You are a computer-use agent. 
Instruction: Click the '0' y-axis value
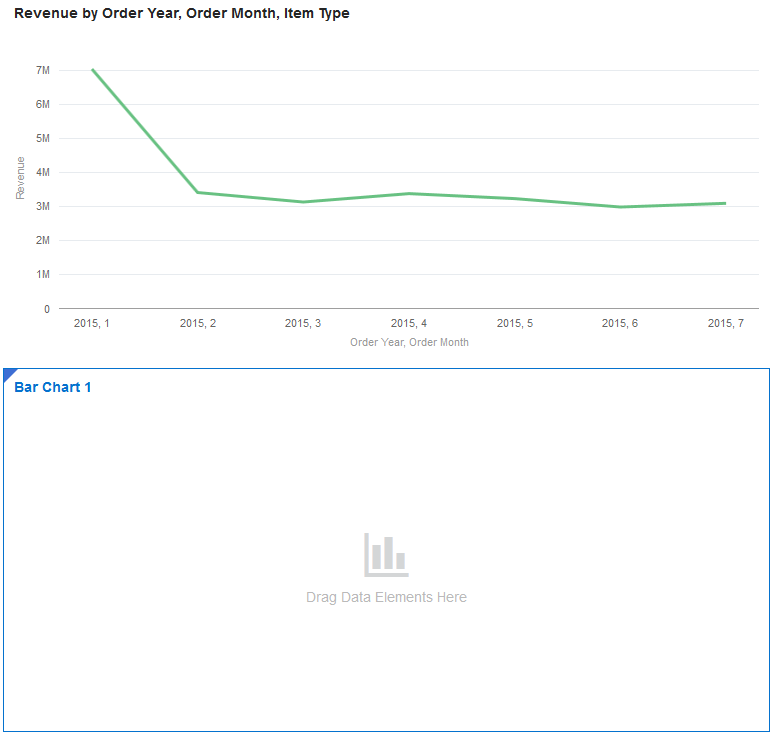coord(47,310)
